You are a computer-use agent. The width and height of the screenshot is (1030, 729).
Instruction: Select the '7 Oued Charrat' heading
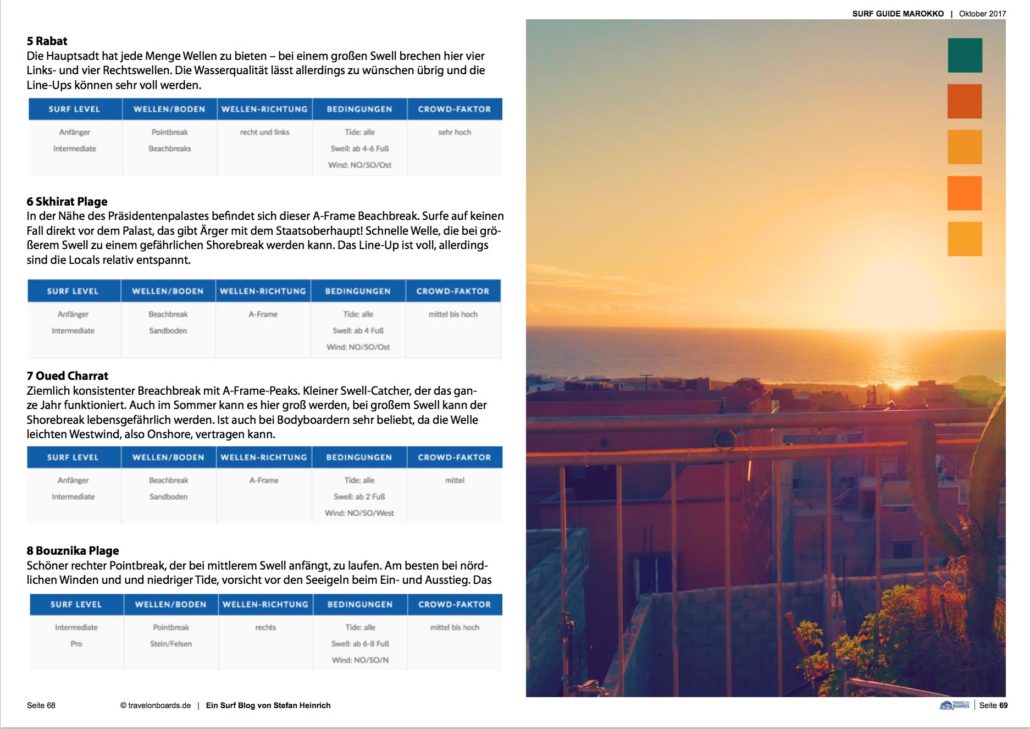pyautogui.click(x=67, y=376)
